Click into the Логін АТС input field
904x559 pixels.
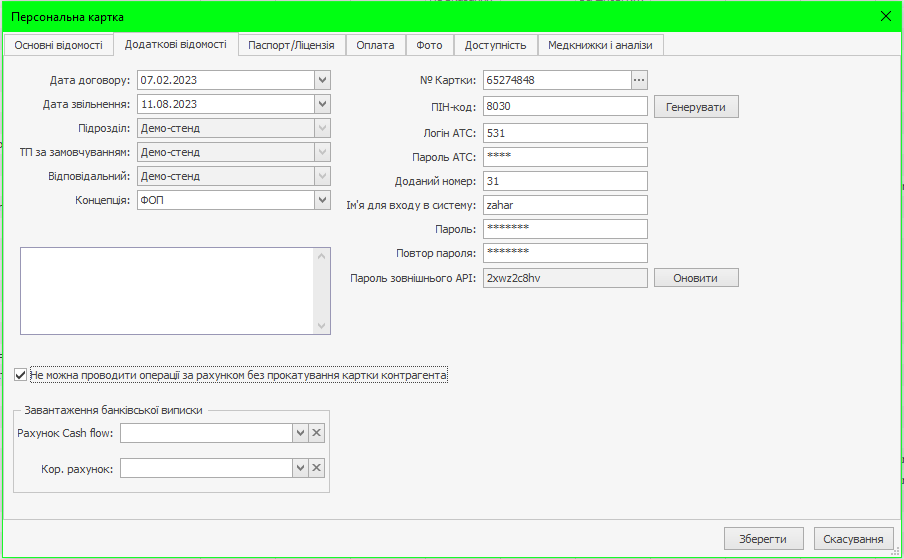pos(565,133)
